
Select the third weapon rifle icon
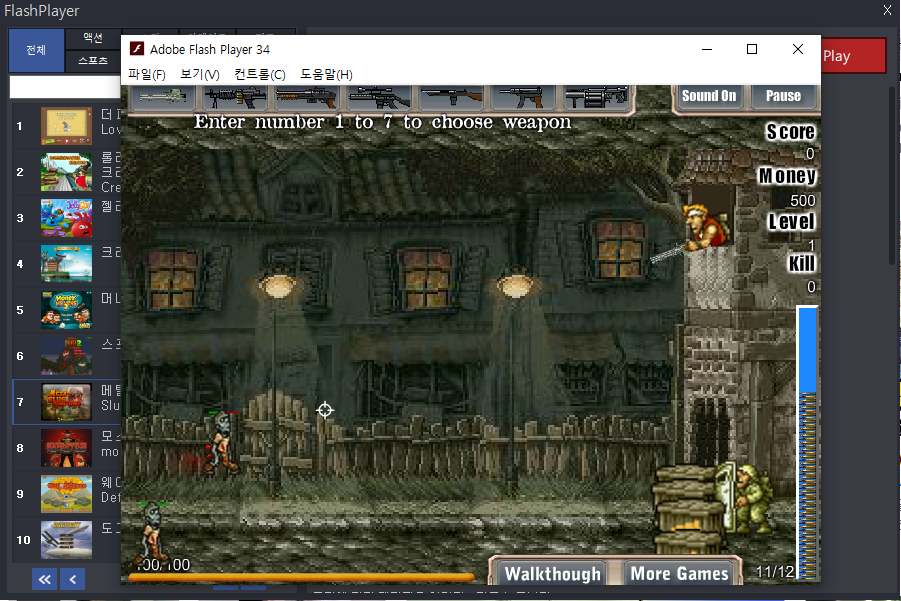306,97
